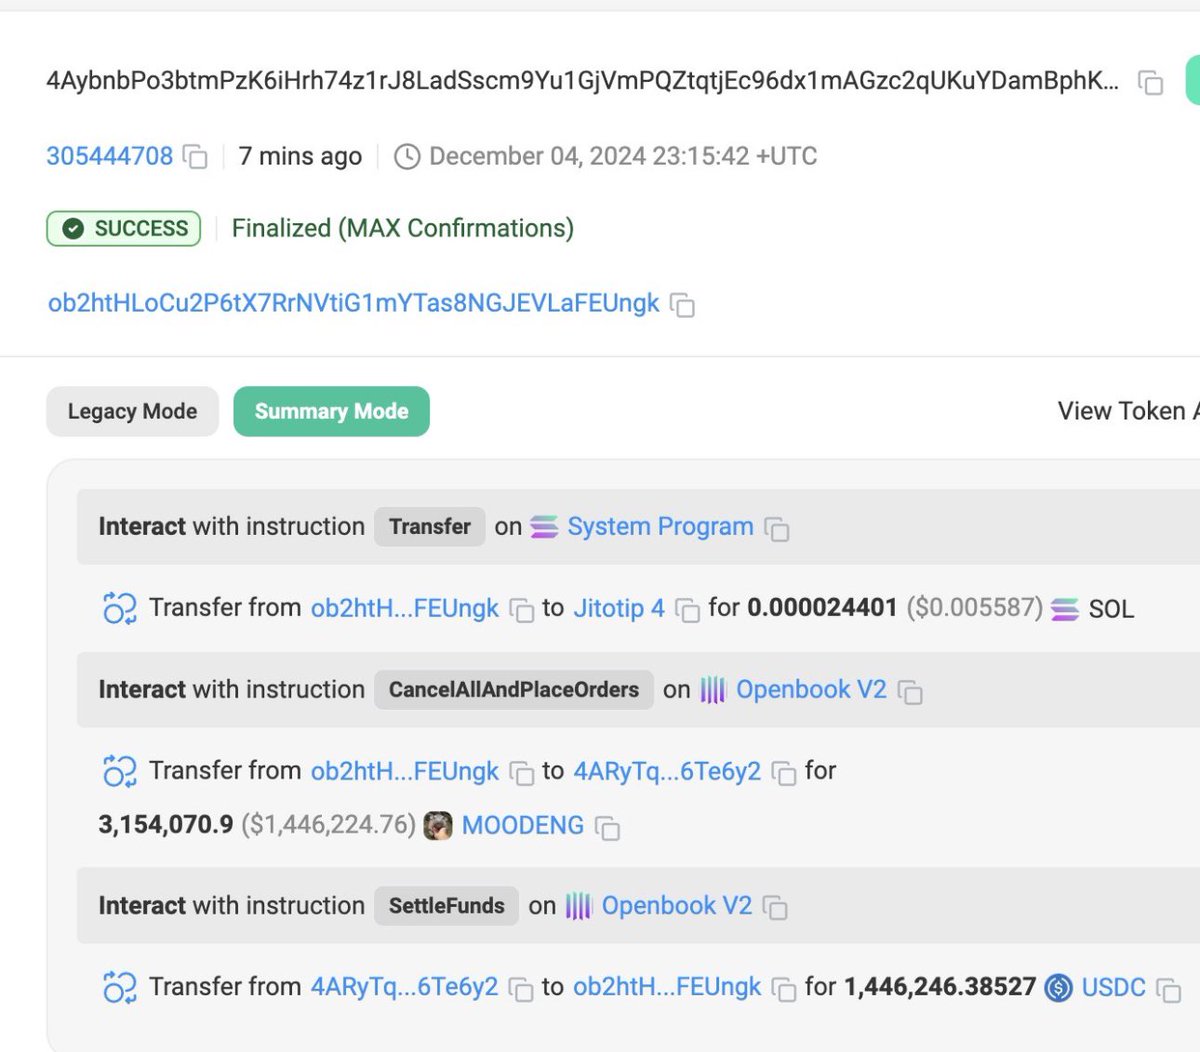Click the MOODENG hippo token image
Image resolution: width=1200 pixels, height=1052 pixels.
click(x=438, y=825)
